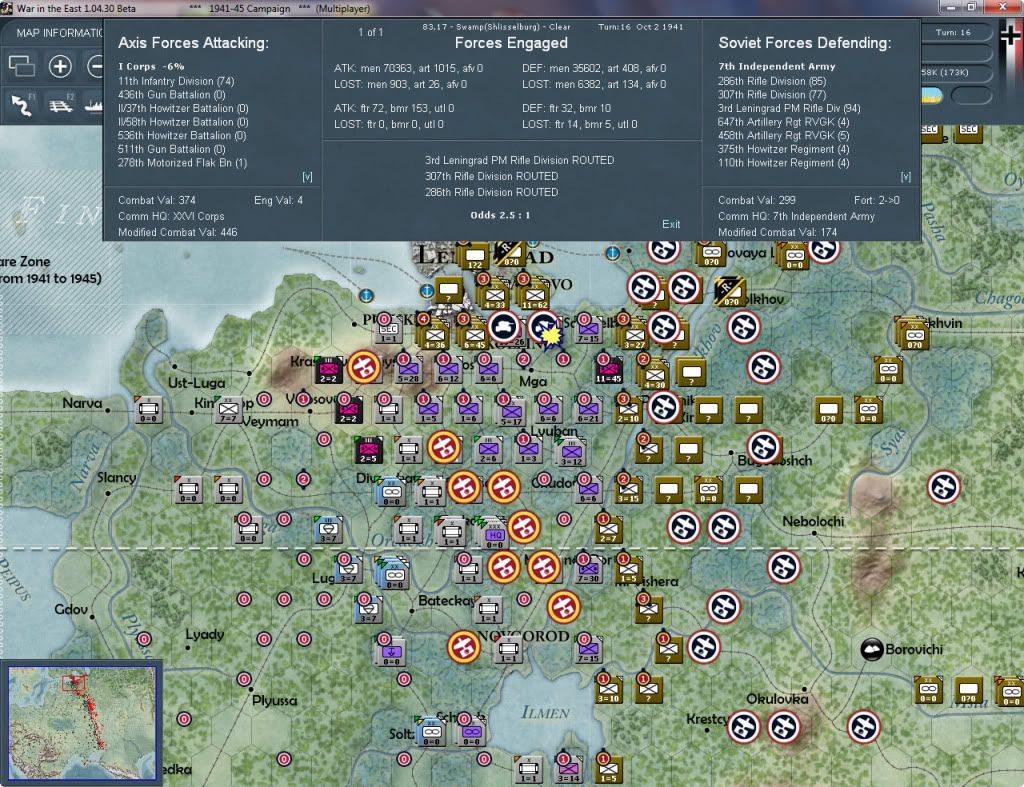Click 110th Howitzer Regiment (4) entry

tap(784, 163)
